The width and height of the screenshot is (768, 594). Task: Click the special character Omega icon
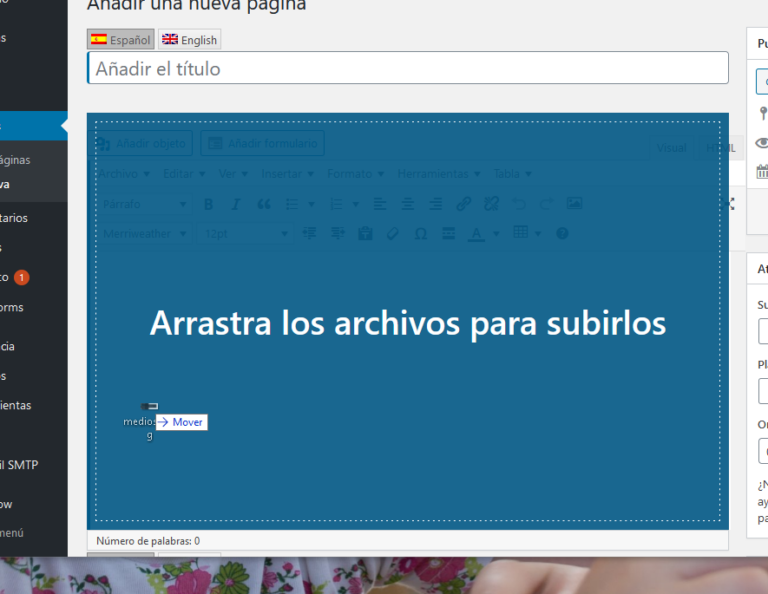[x=421, y=234]
